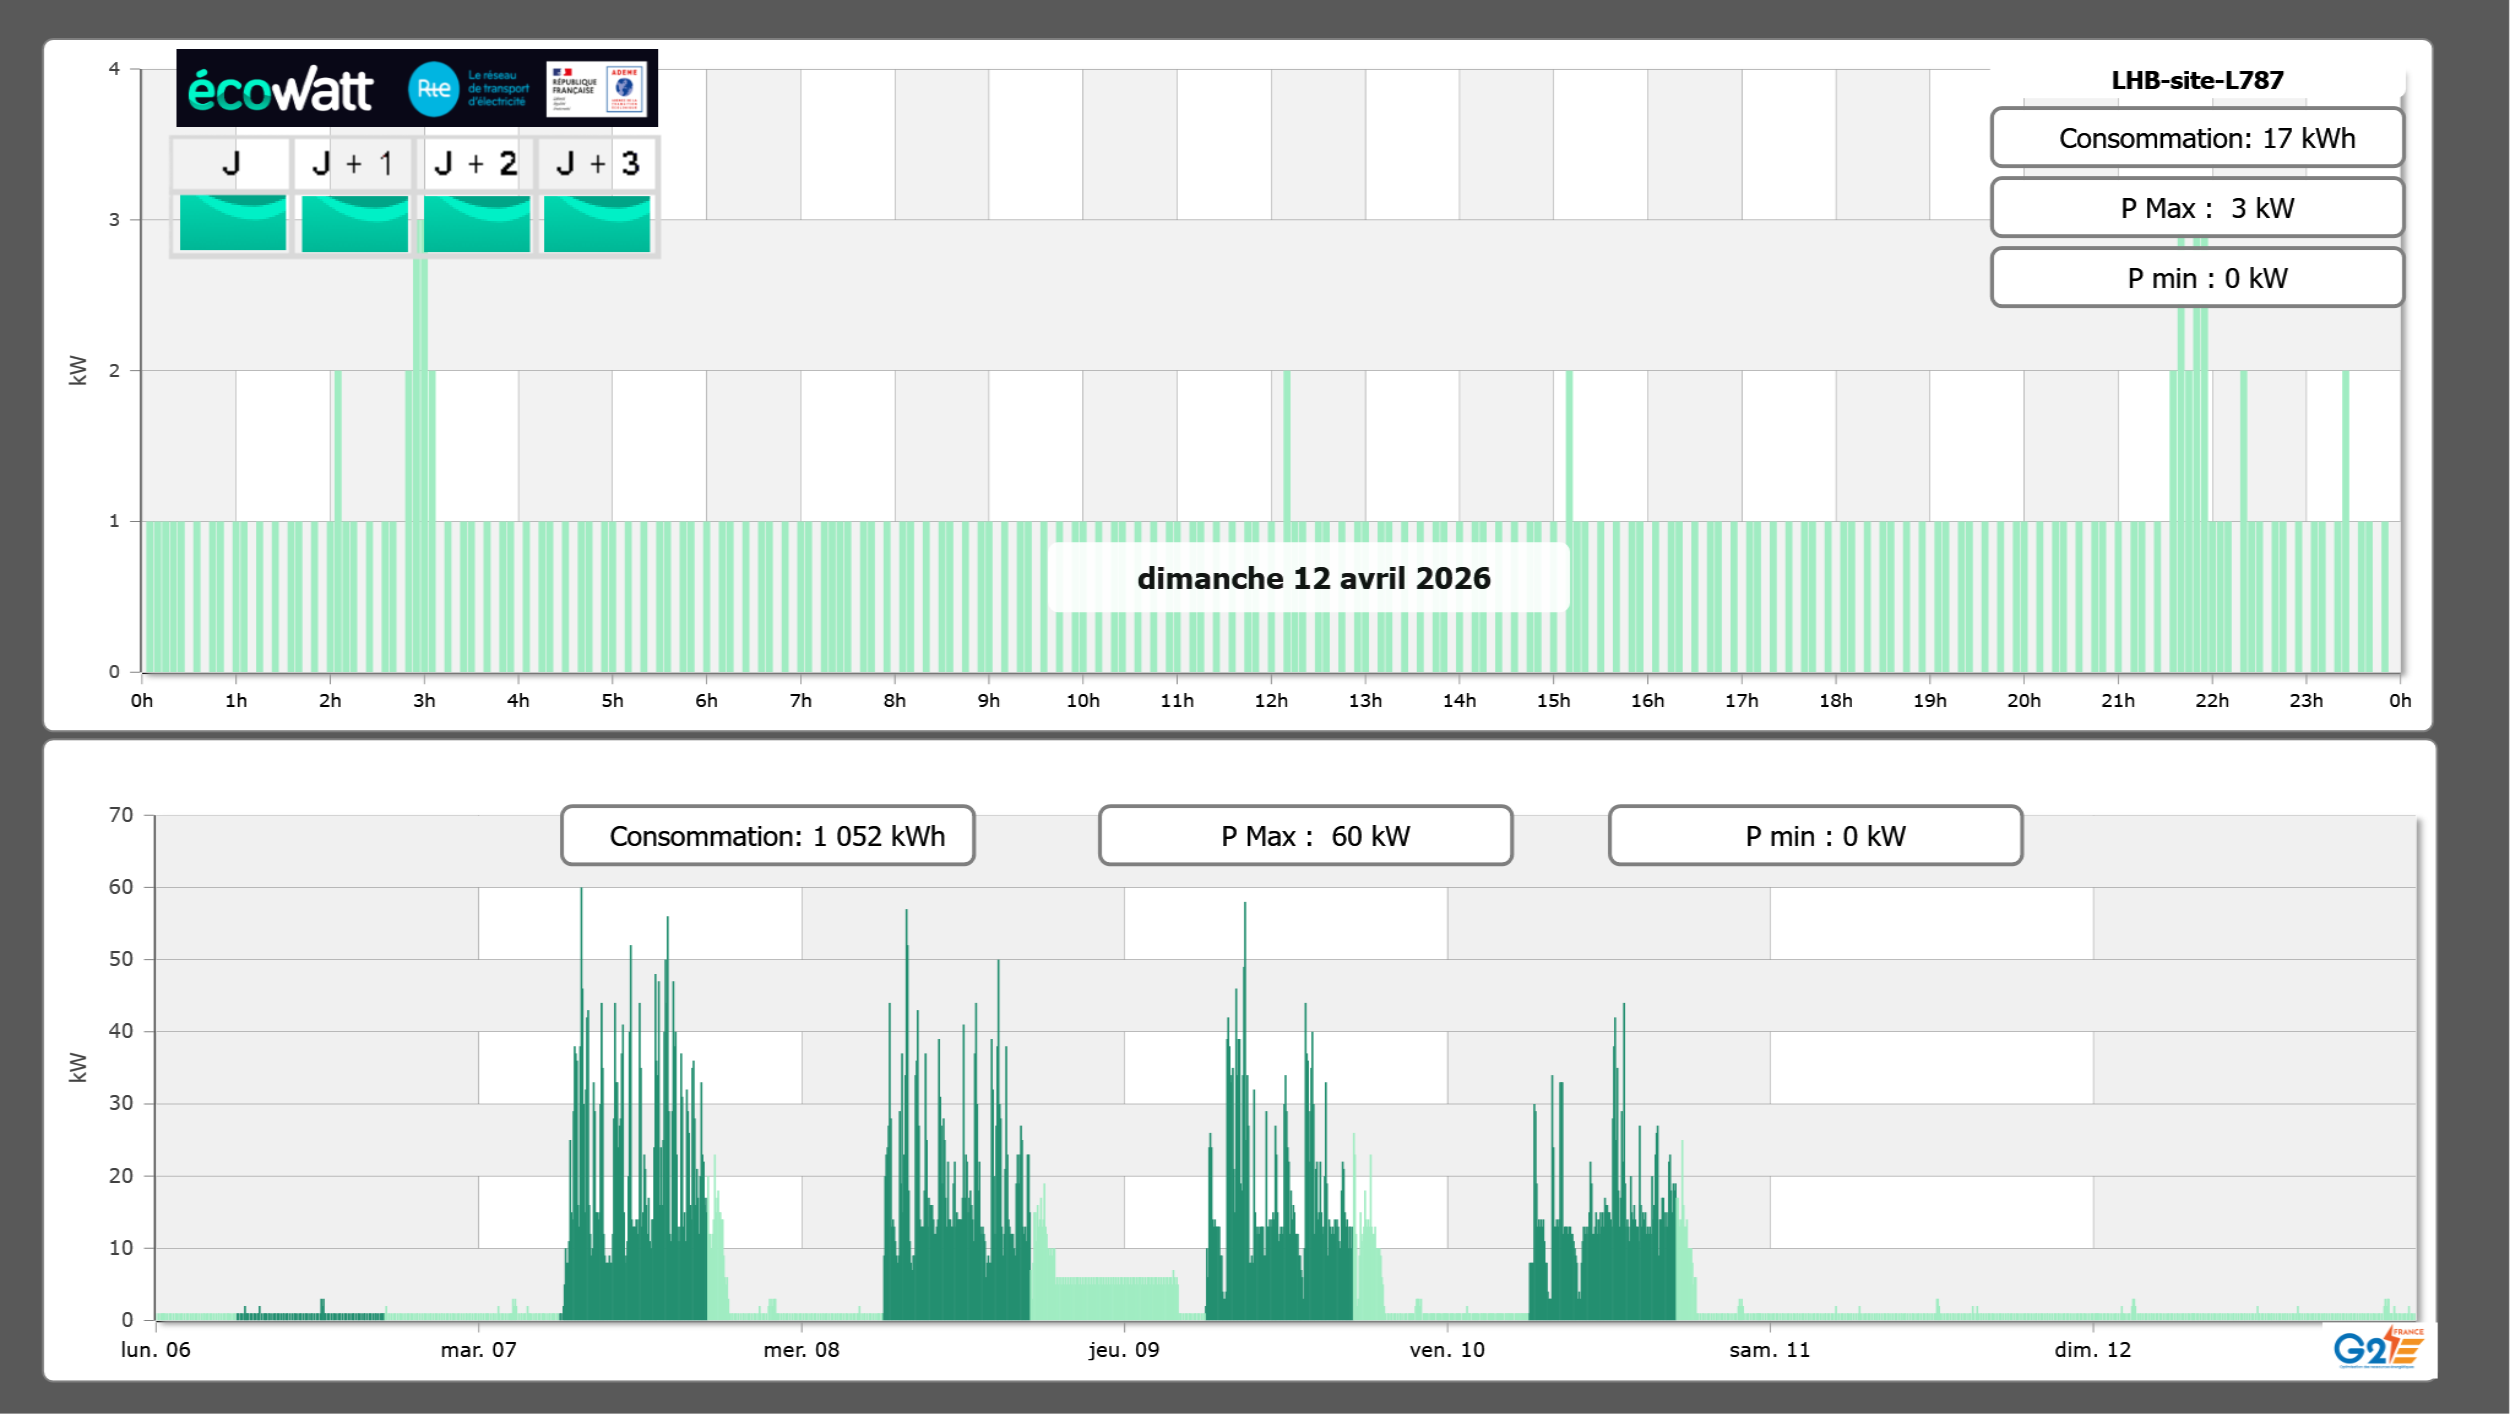Click the République Française ADEME logo

[x=597, y=89]
